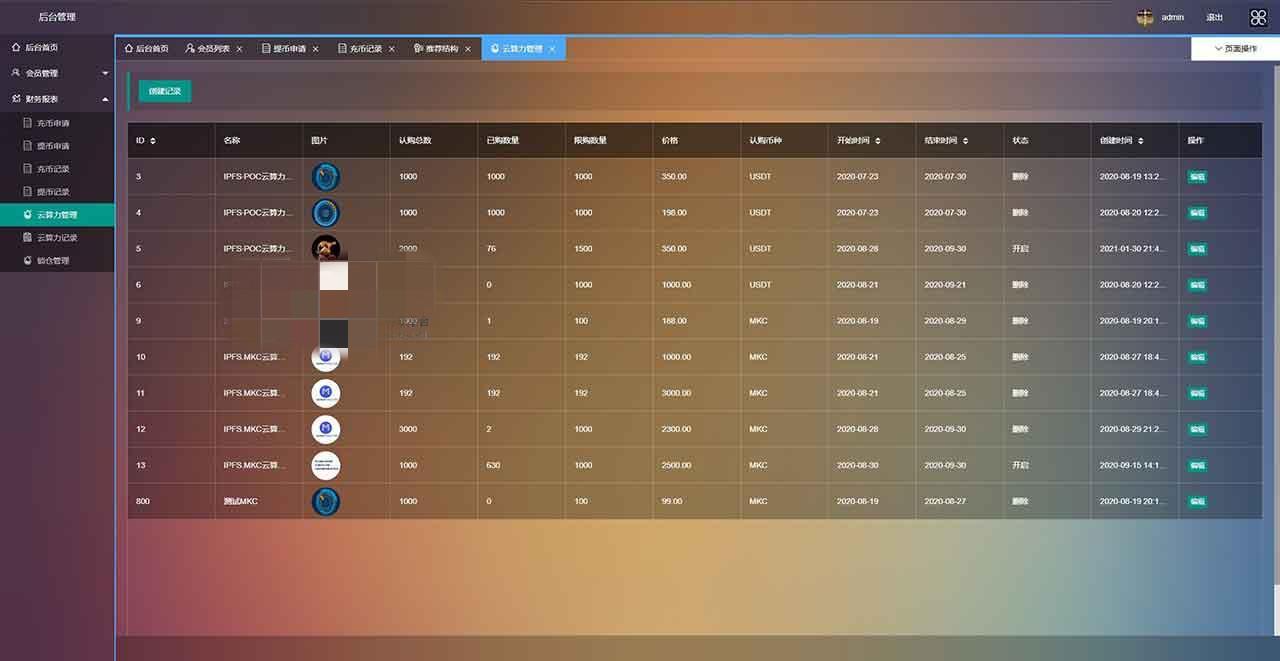Click the 创建记录 button
This screenshot has height=661, width=1280.
click(165, 91)
